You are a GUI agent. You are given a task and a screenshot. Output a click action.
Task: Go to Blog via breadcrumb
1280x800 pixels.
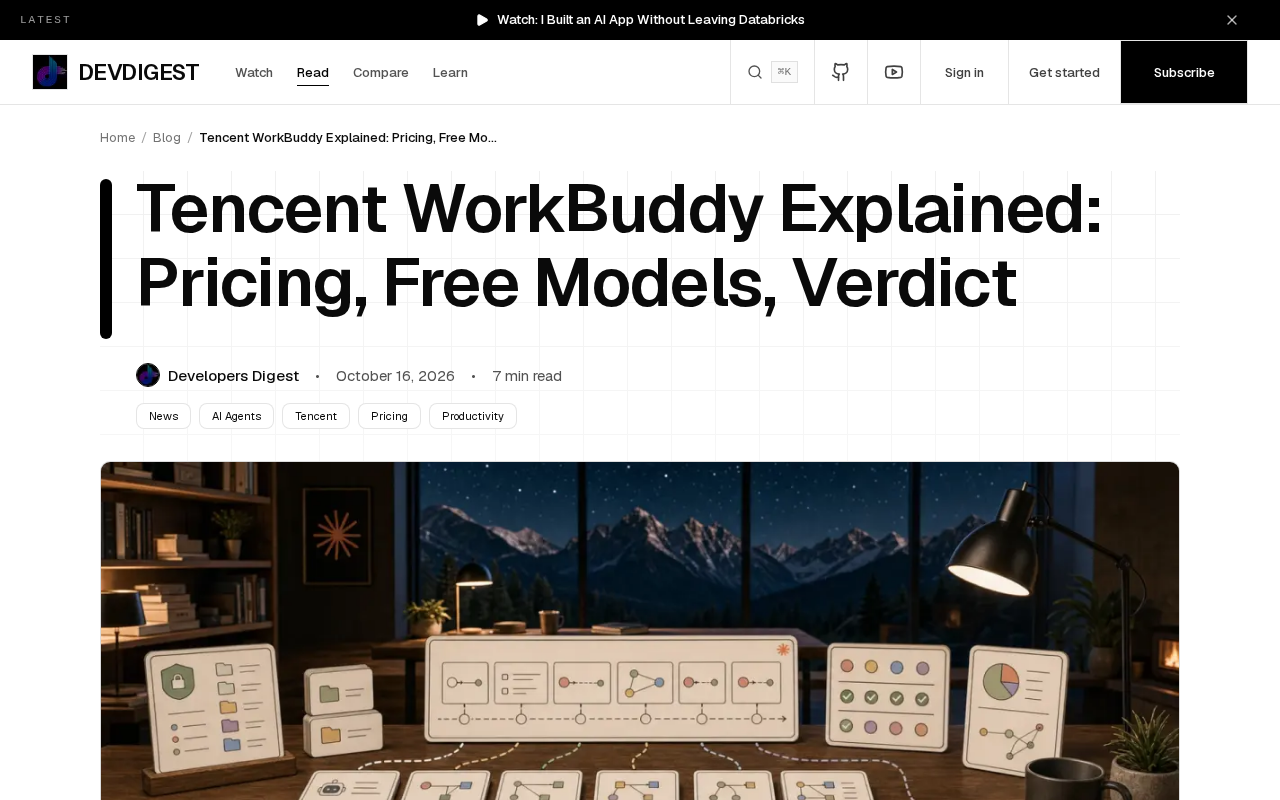167,137
